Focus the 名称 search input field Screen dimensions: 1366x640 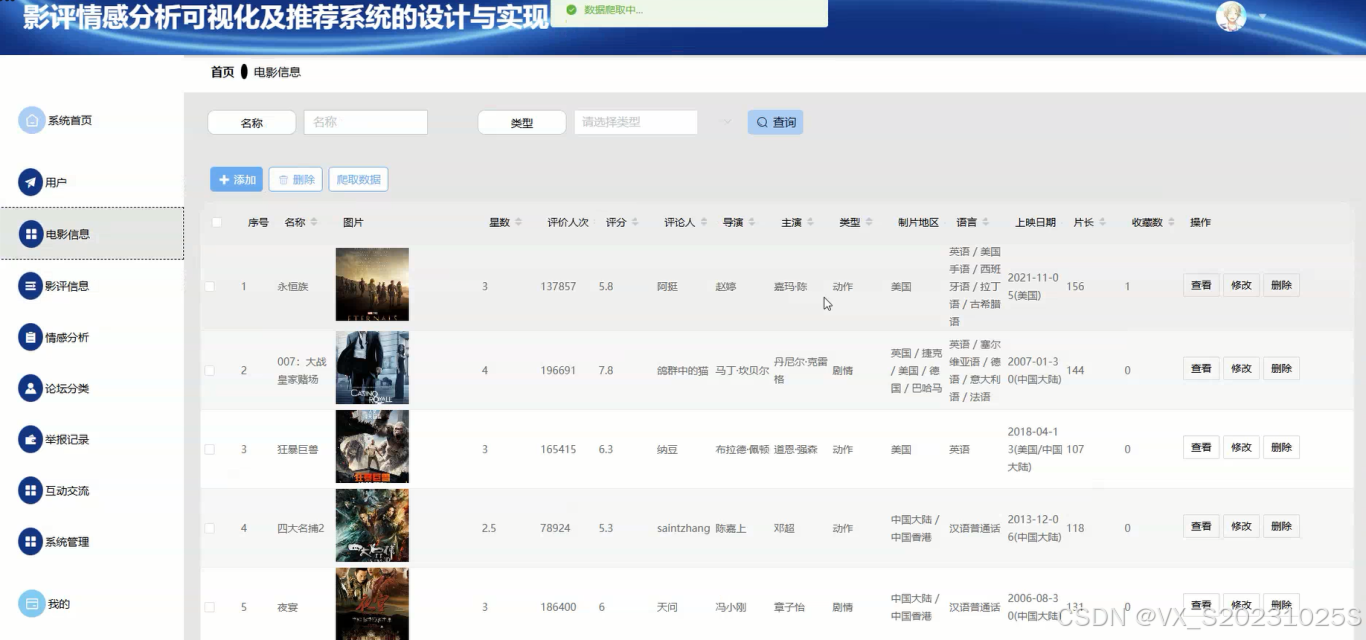365,122
